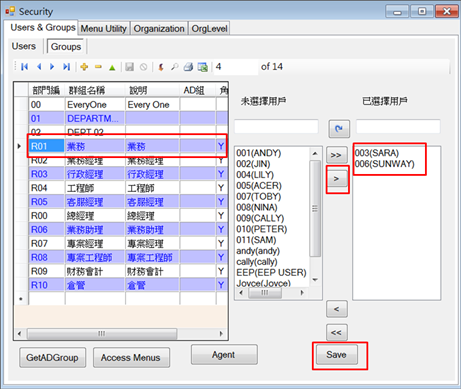Click the selected users filter field
Viewport: 461px width, 389px height.
(x=398, y=127)
